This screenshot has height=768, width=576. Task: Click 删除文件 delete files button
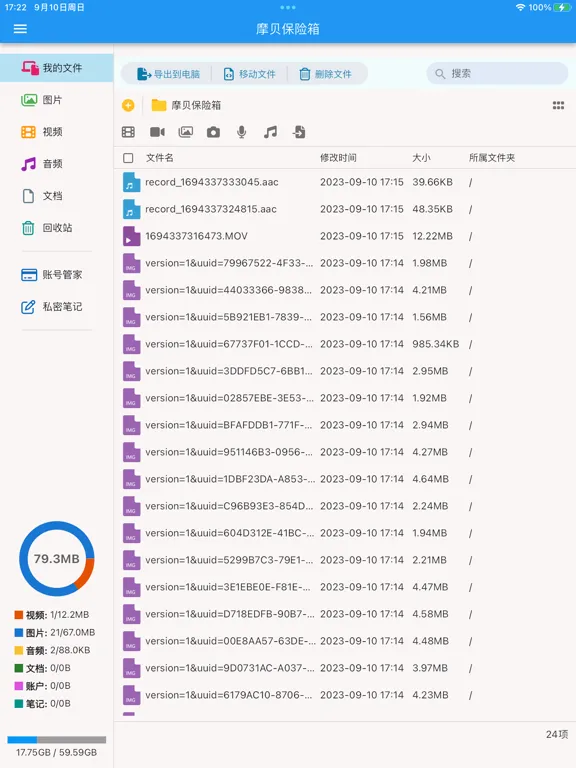(326, 74)
